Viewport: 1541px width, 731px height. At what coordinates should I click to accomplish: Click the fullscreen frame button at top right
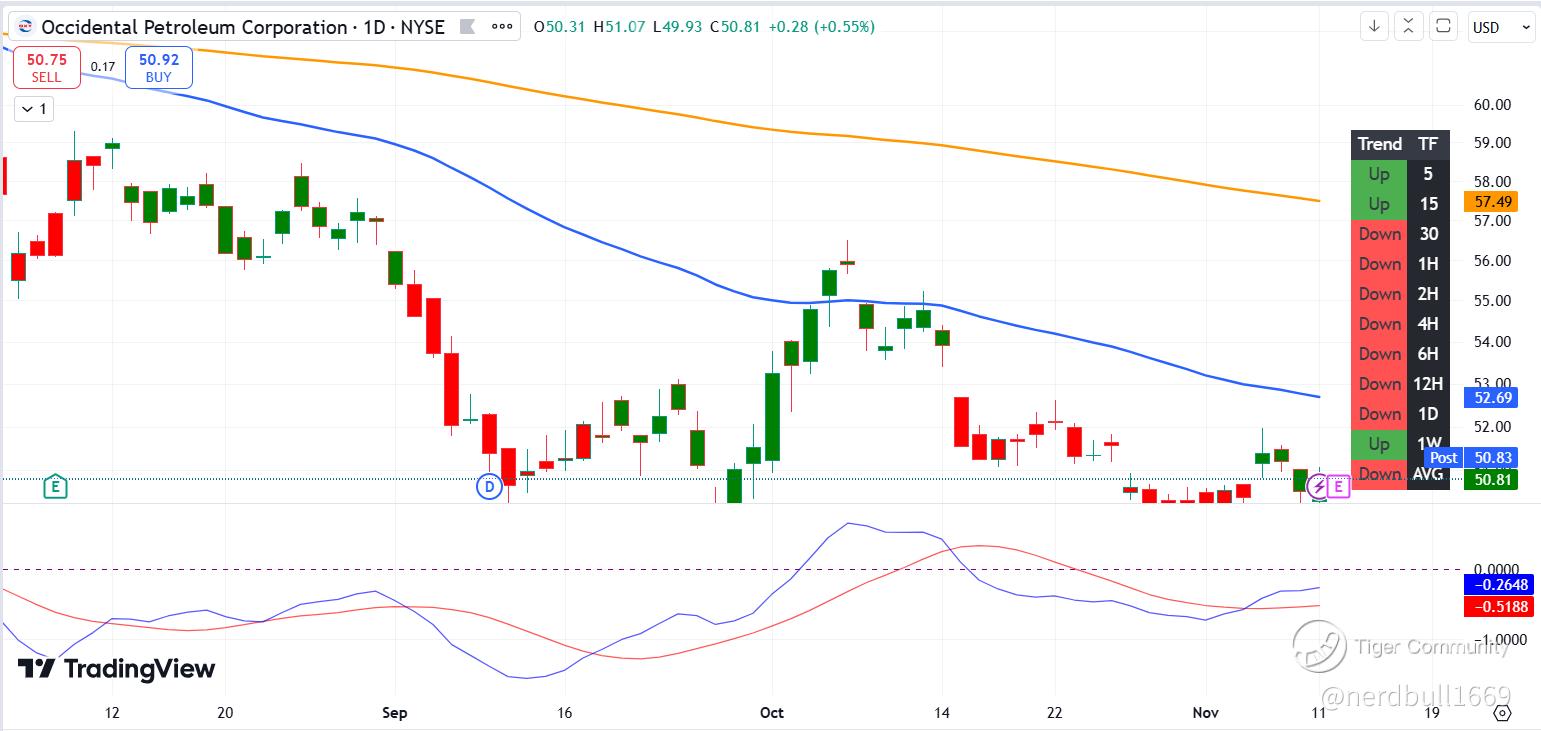click(x=1443, y=27)
